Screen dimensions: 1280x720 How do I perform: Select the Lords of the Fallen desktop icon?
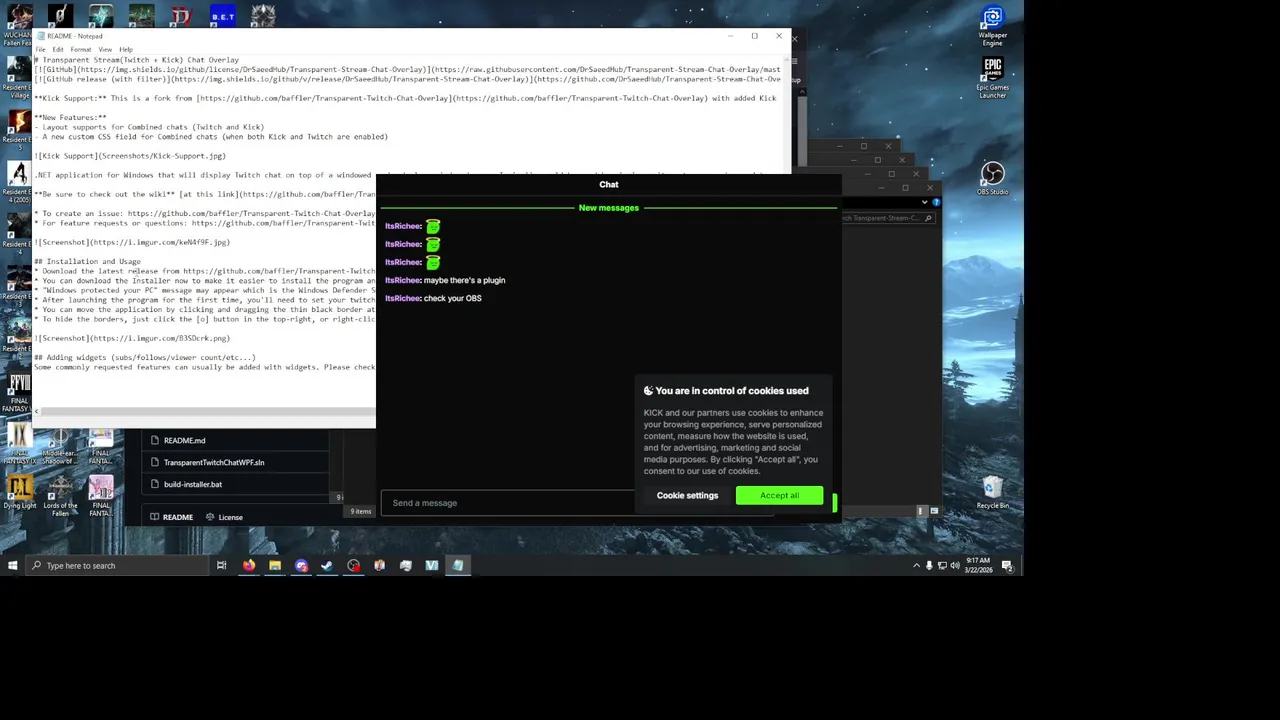click(x=60, y=495)
